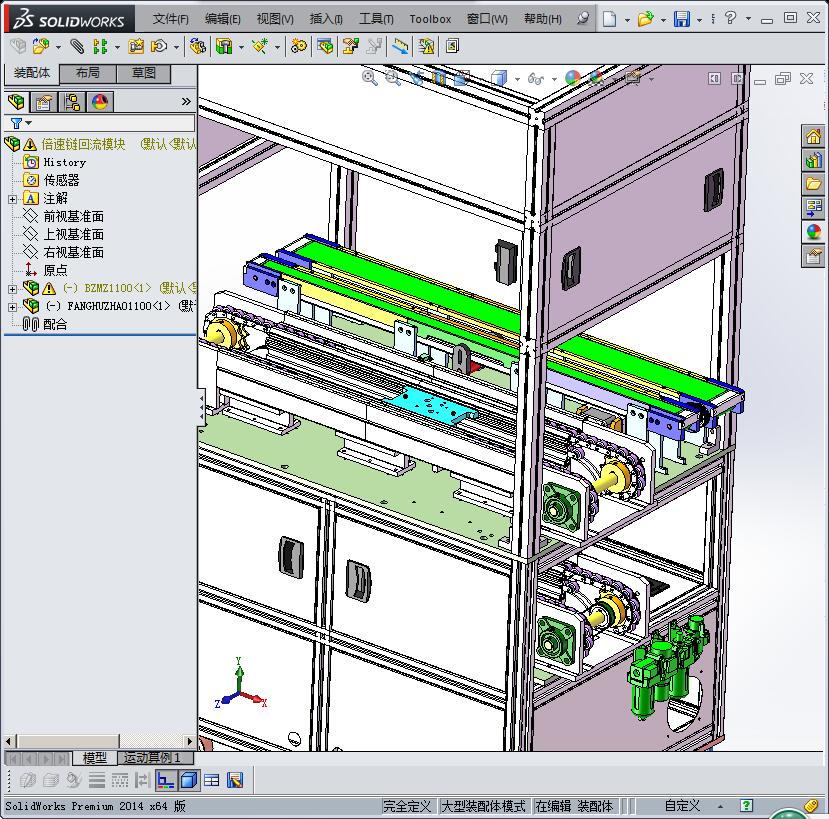The height and width of the screenshot is (819, 829).
Task: Open the Help question mark dropdown arrow
Action: [748, 19]
